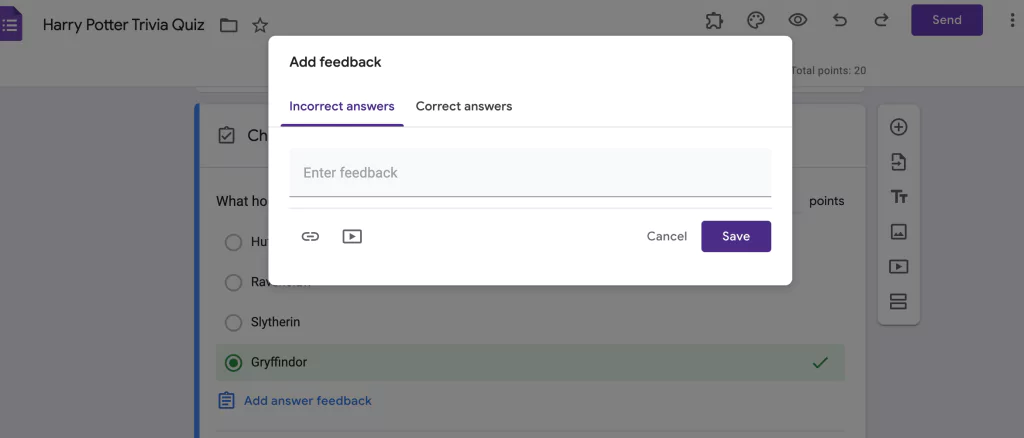Select the Slytherin radio option
This screenshot has height=438, width=1024.
[x=233, y=322]
